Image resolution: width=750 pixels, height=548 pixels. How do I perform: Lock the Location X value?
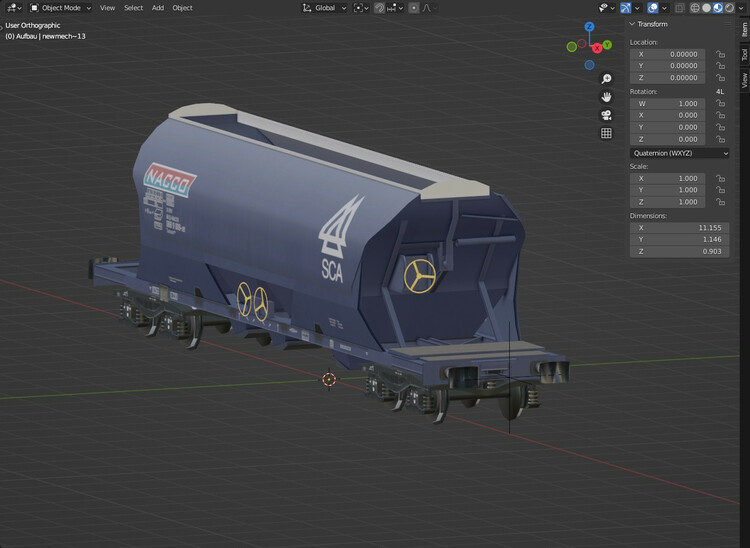point(720,54)
